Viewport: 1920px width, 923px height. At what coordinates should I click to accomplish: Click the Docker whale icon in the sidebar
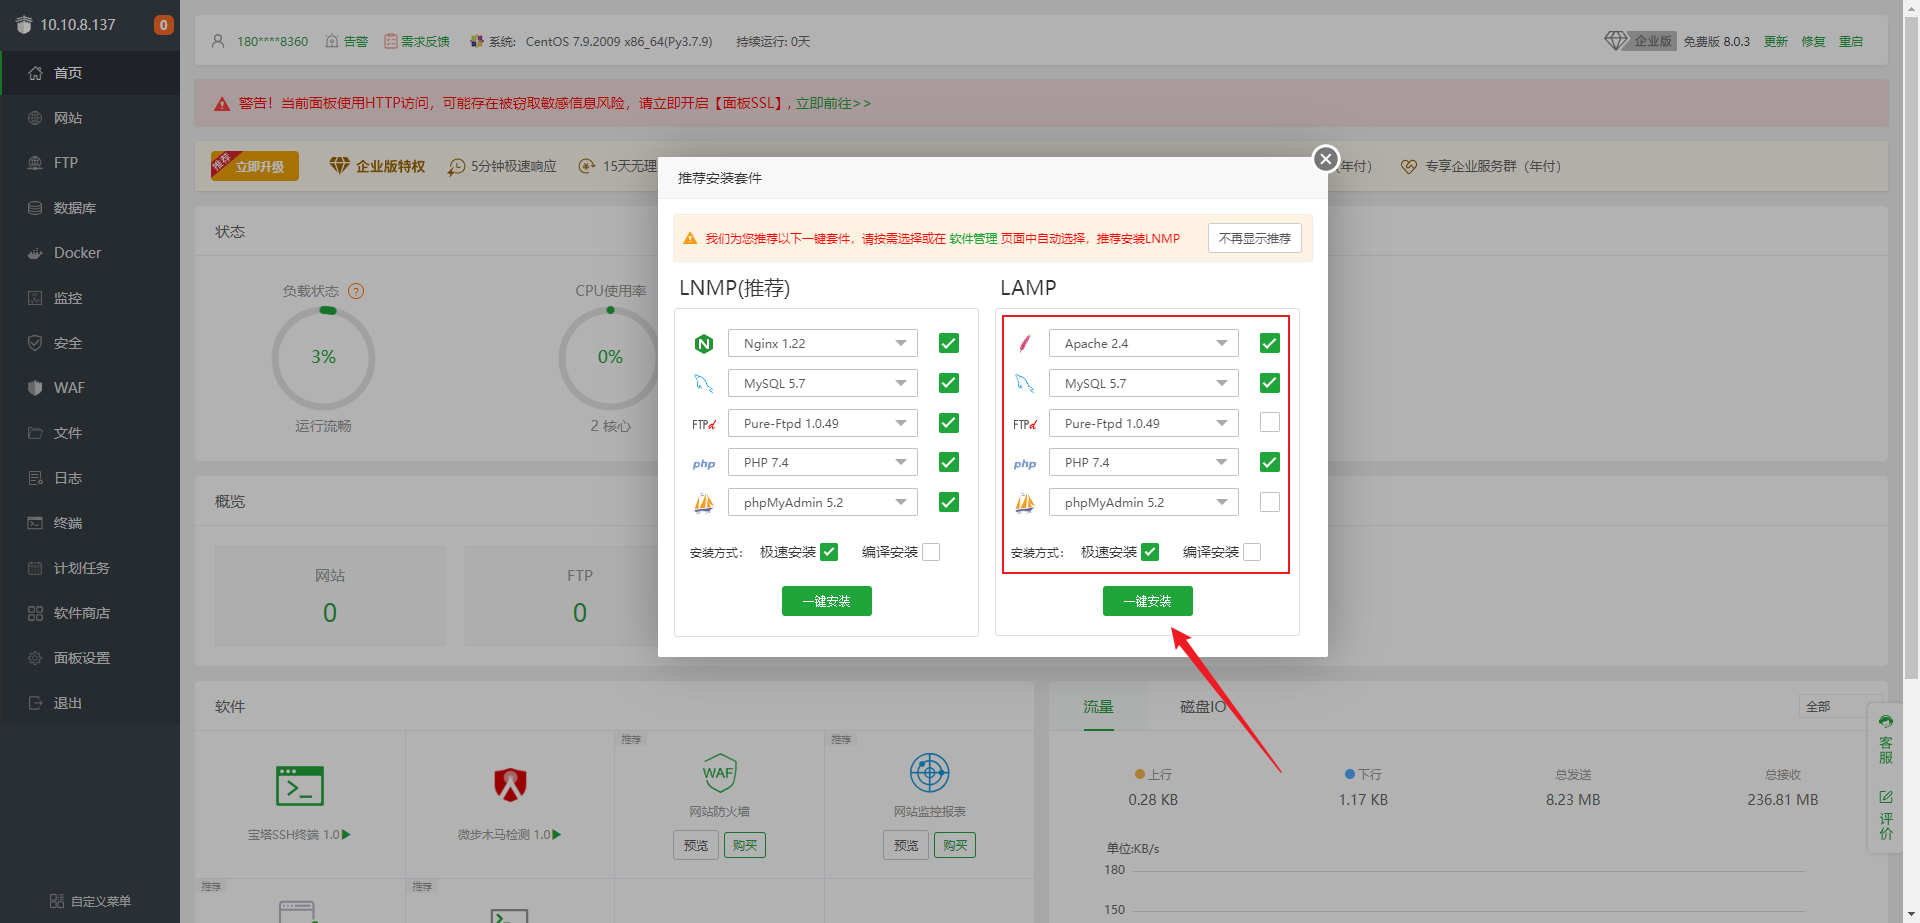(x=35, y=253)
